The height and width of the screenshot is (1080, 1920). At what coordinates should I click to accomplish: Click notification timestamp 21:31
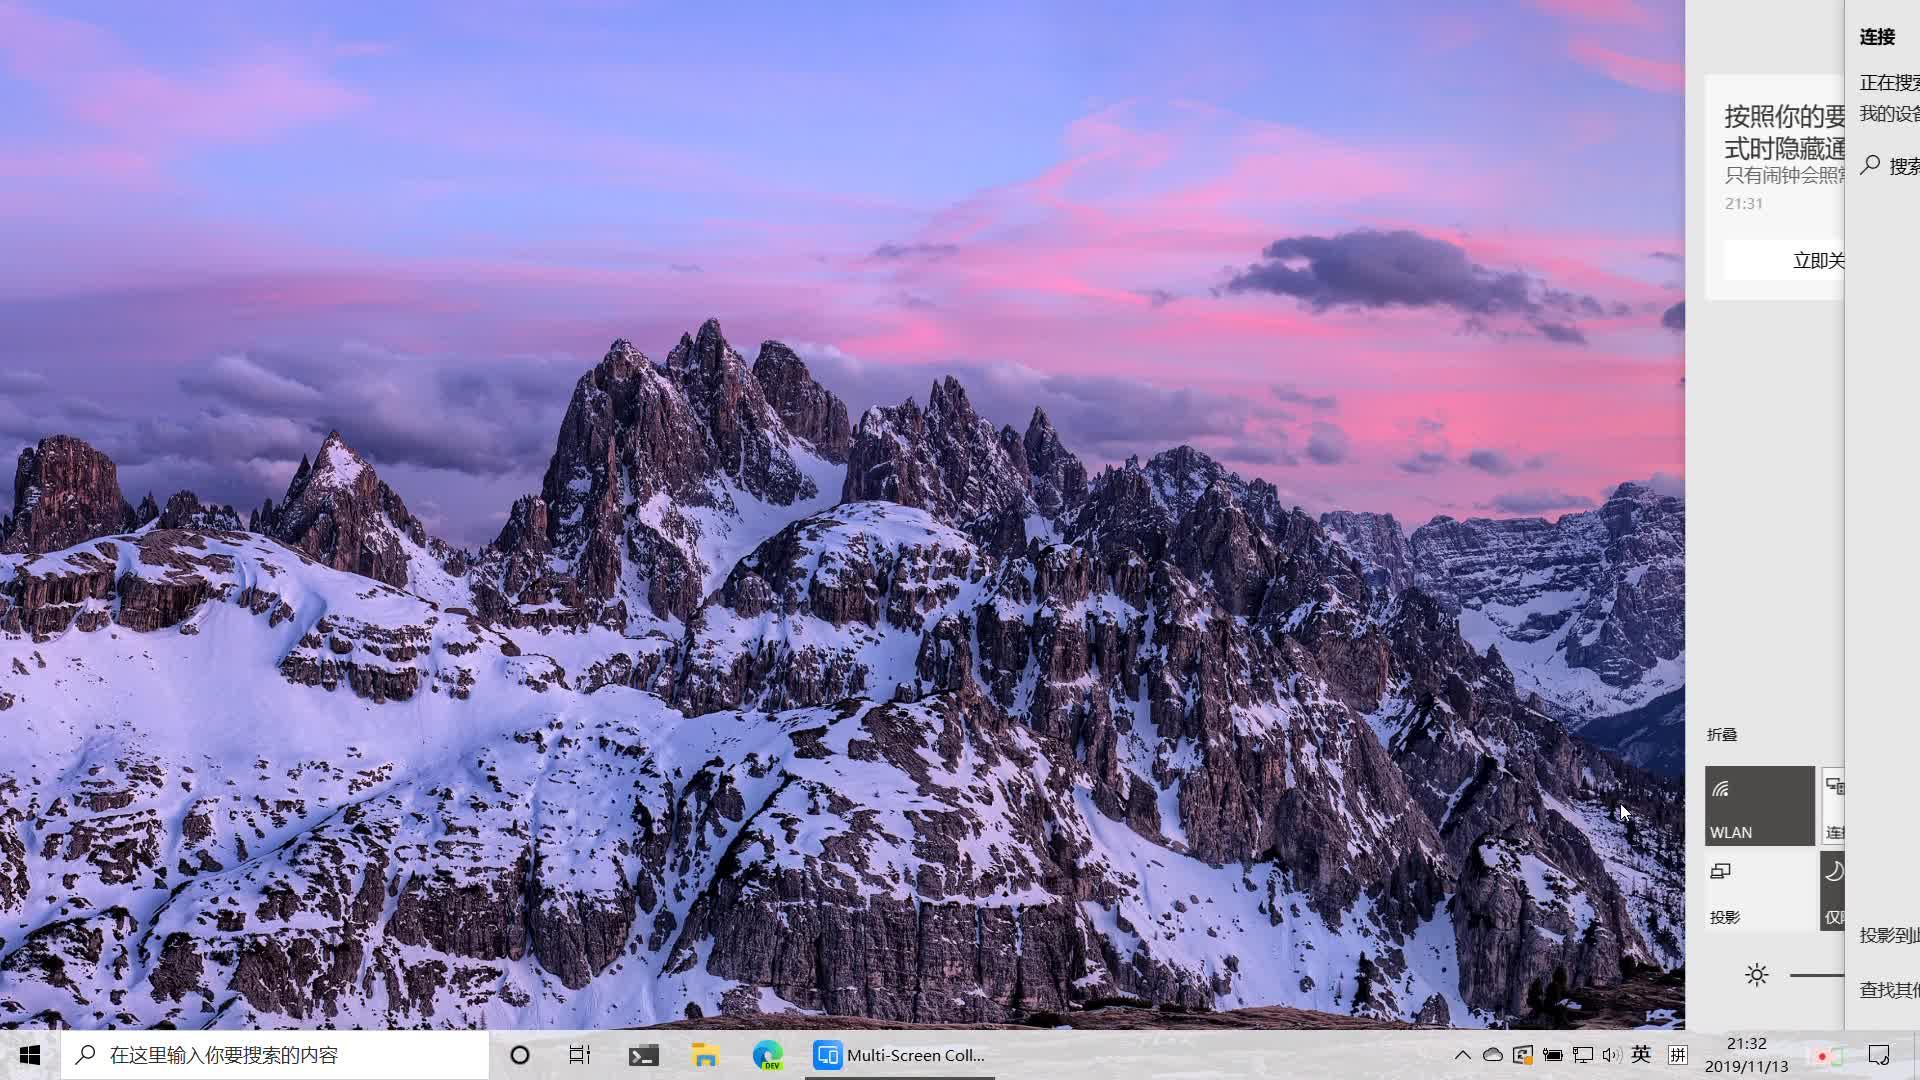(x=1744, y=203)
